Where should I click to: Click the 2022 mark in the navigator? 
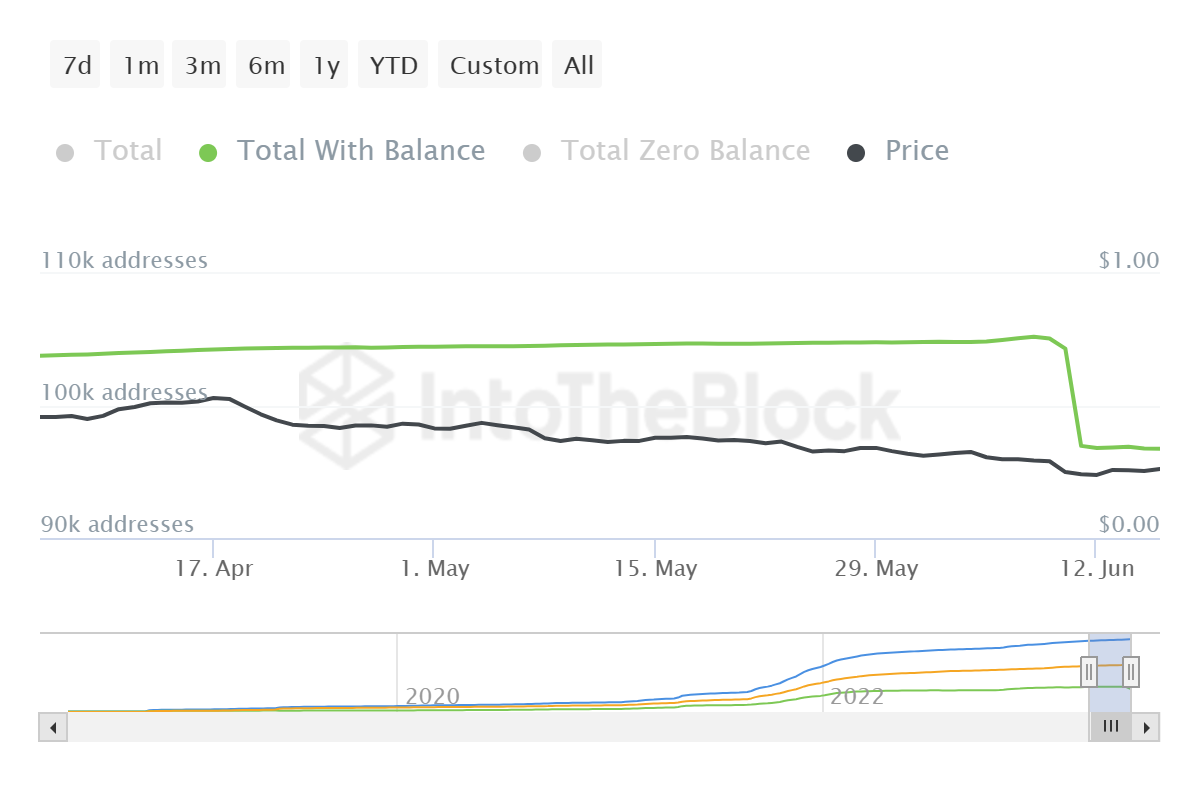point(857,696)
